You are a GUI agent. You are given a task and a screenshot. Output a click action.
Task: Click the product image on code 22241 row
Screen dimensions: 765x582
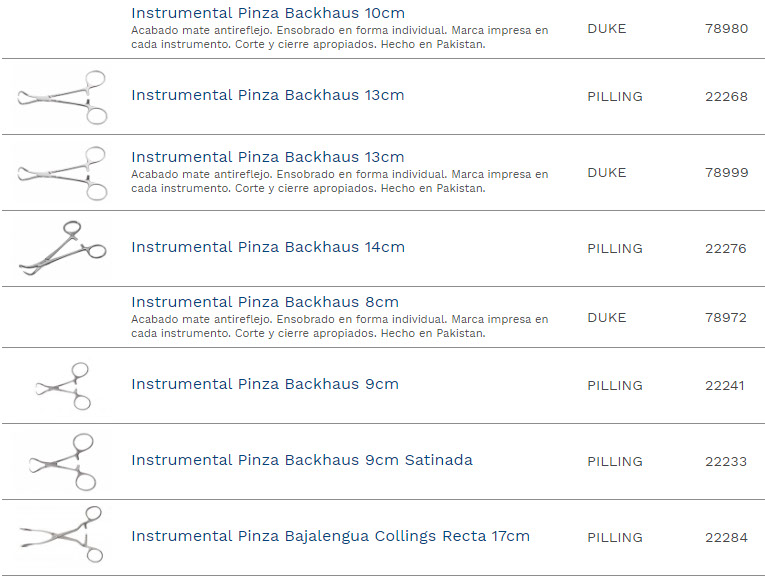click(64, 386)
